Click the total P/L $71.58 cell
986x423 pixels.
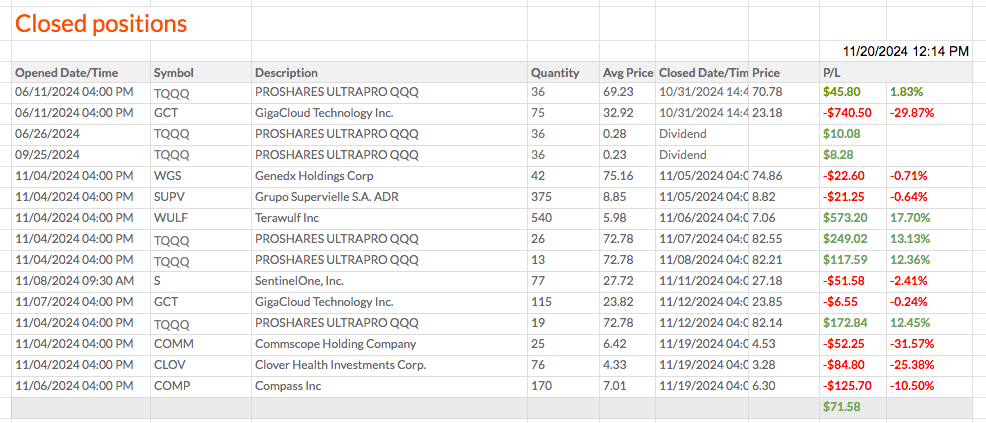[x=842, y=406]
